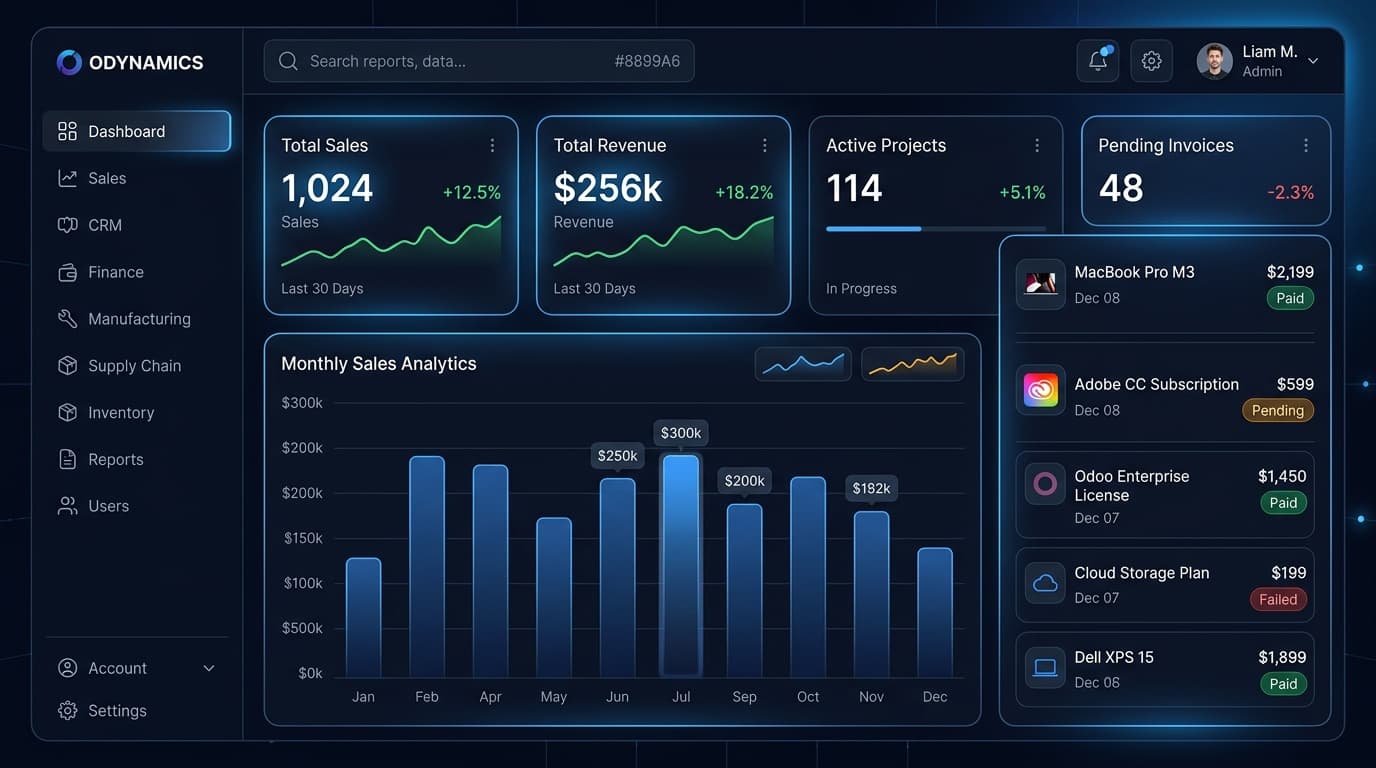Click MacBook Pro M3 product thumbnail
This screenshot has width=1376, height=768.
(1040, 284)
